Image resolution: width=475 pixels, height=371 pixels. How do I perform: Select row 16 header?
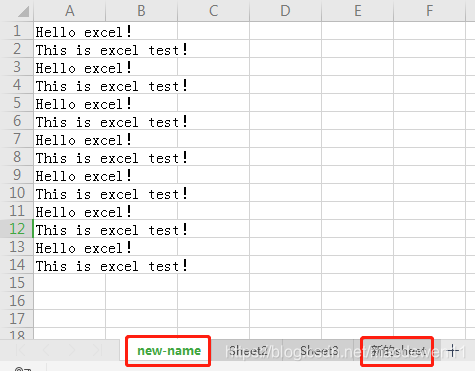click(17, 301)
